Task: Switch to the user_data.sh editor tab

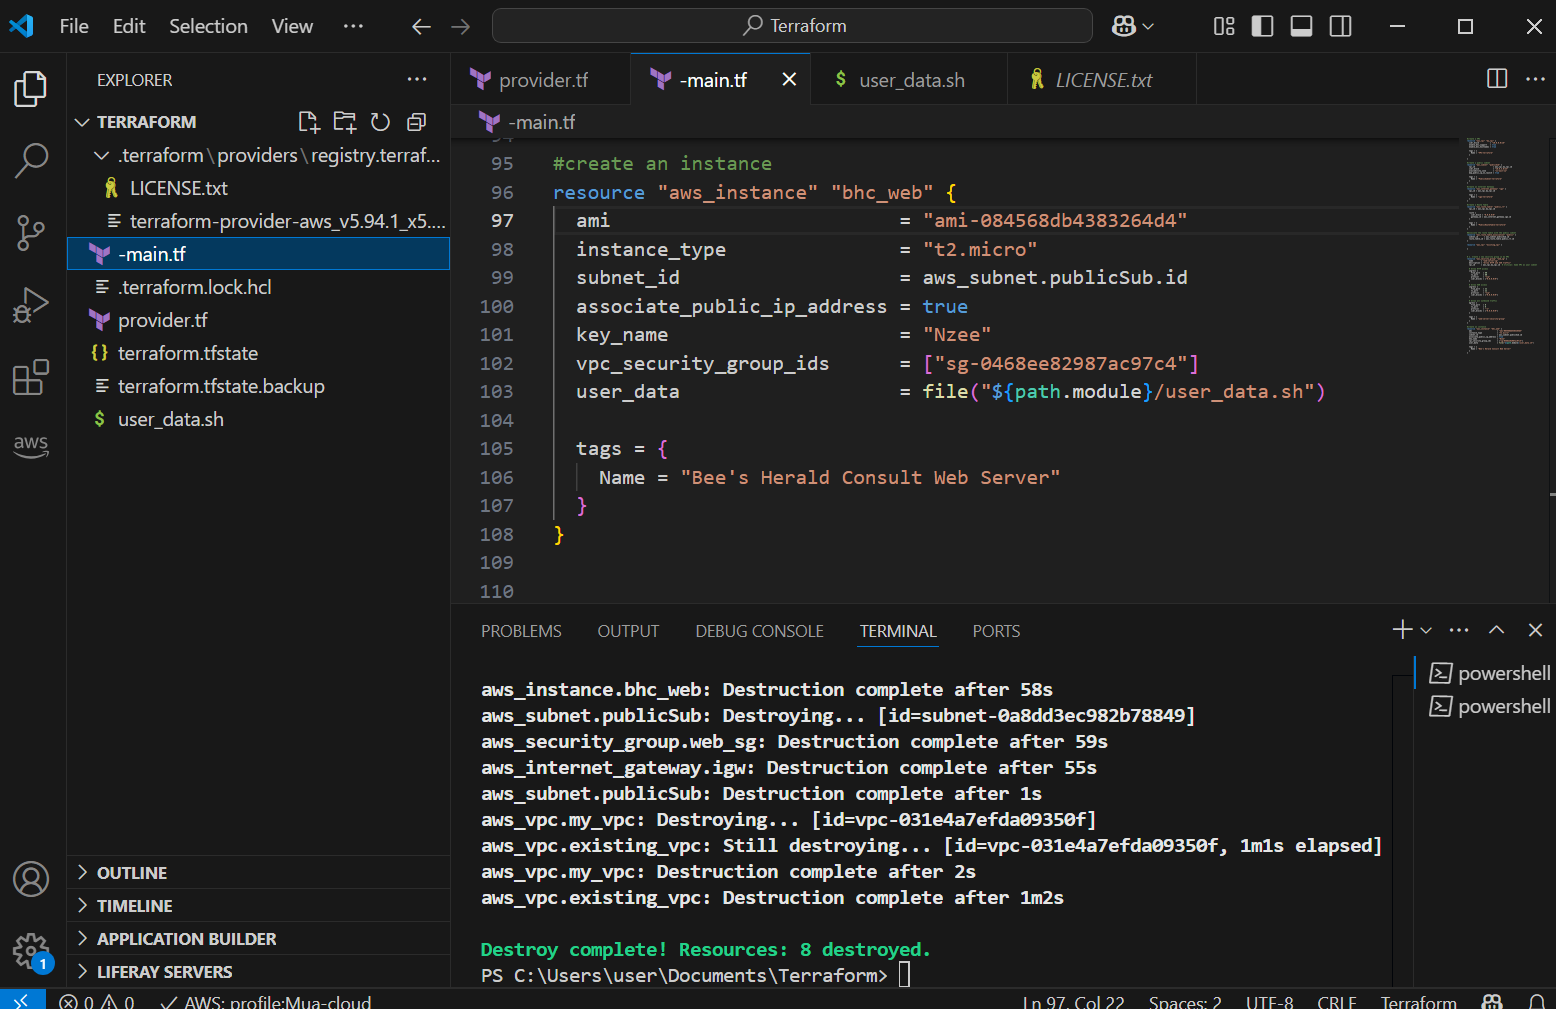Action: pos(908,80)
